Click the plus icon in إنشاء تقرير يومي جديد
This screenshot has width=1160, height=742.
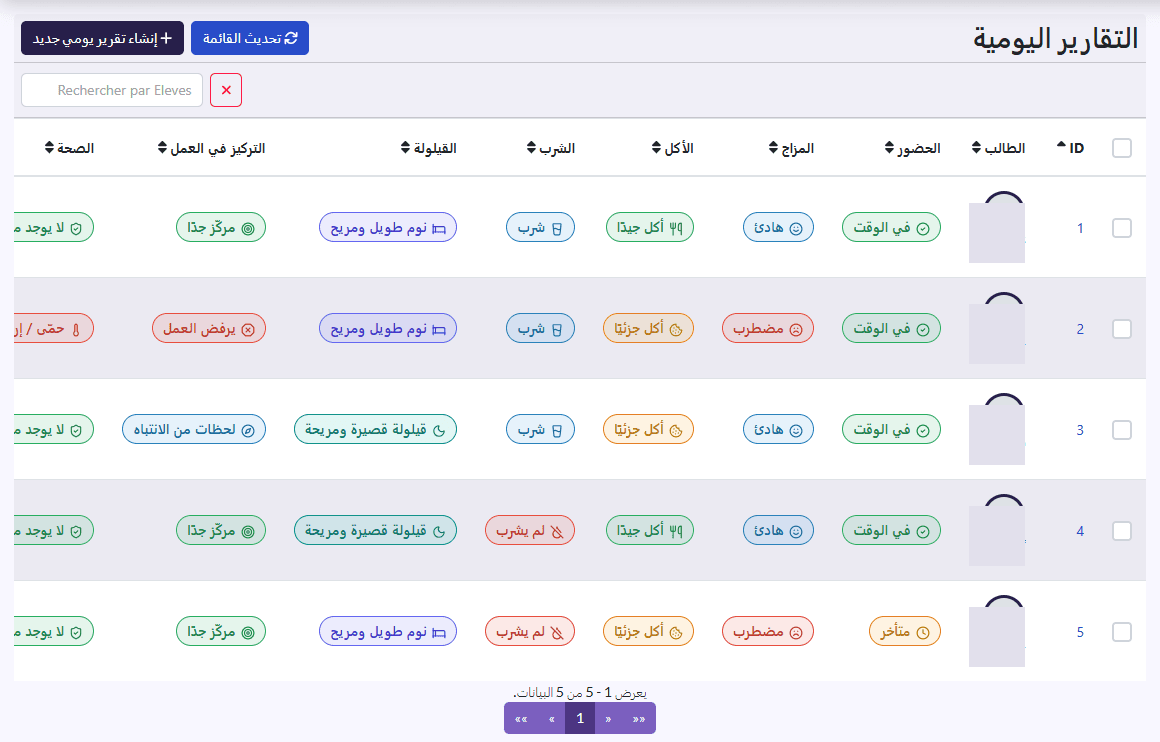pyautogui.click(x=166, y=38)
